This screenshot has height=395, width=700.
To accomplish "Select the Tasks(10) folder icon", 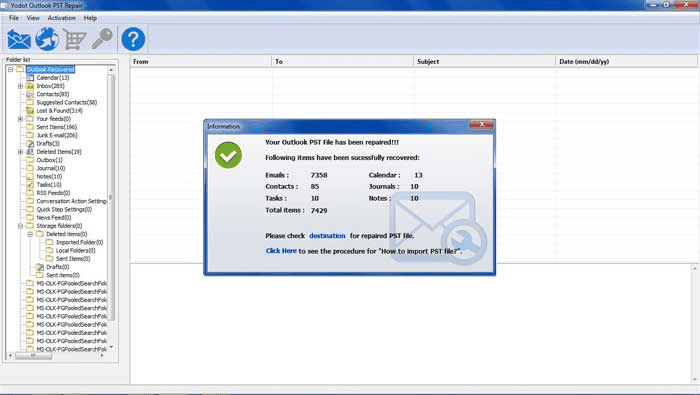I will [30, 185].
